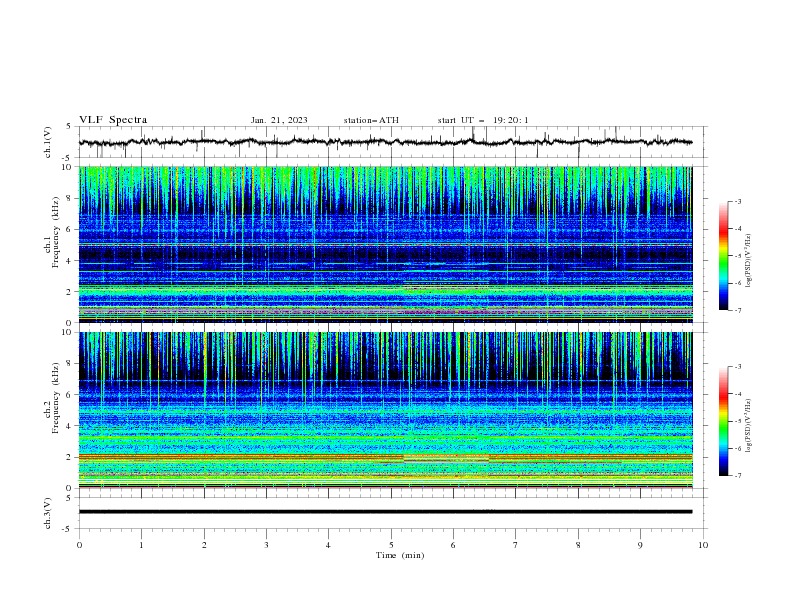Click the time axis tick label '4'
The image size is (792, 612).
(x=328, y=545)
